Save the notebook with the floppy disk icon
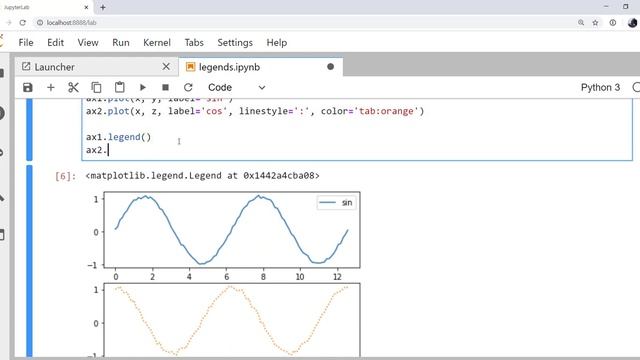The image size is (640, 360). [x=28, y=87]
